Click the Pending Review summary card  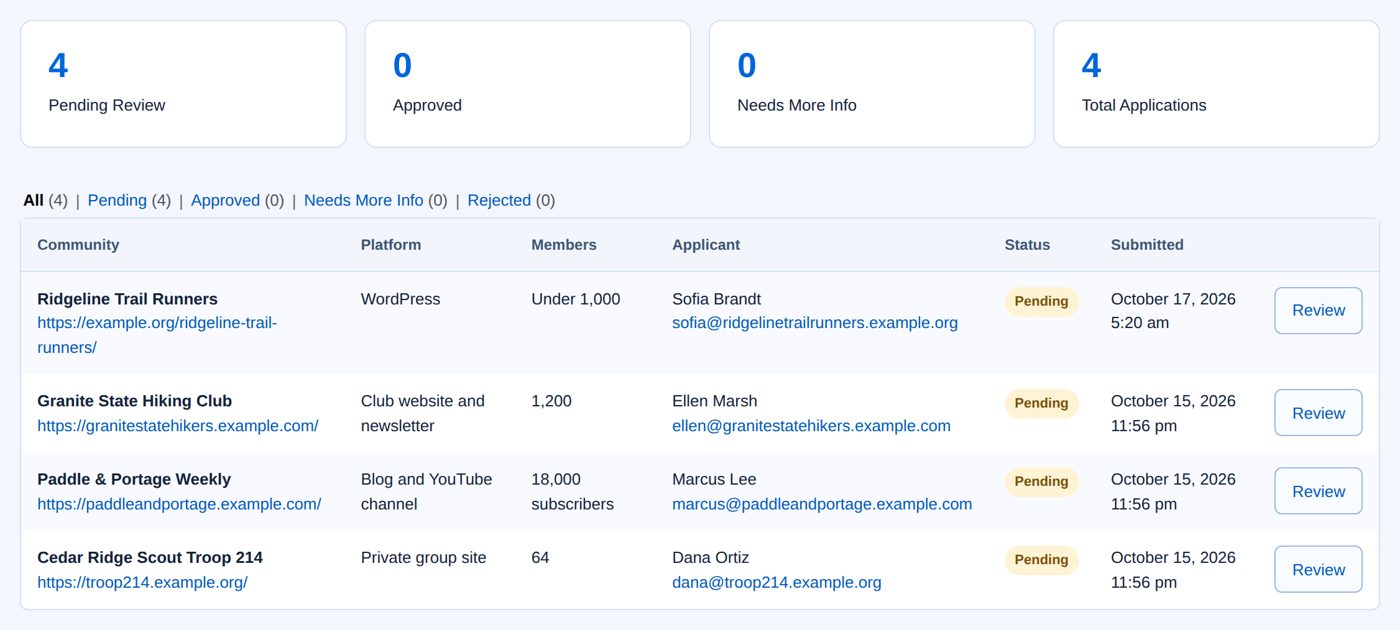coord(184,84)
